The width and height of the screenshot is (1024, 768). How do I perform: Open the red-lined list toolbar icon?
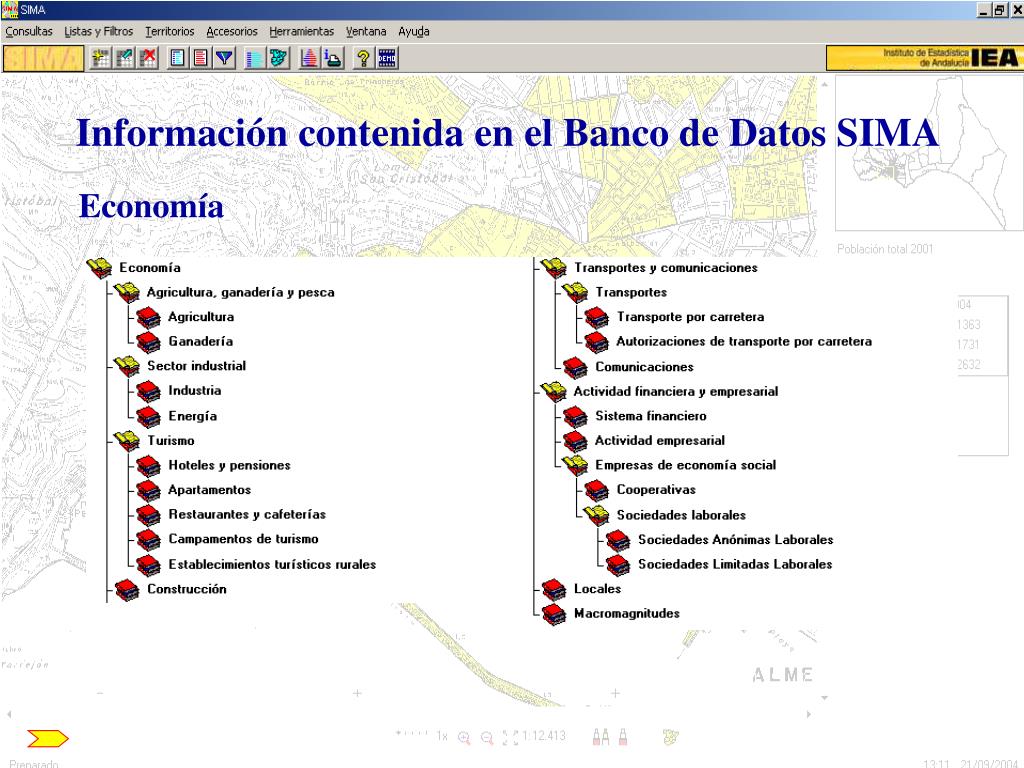click(x=201, y=58)
